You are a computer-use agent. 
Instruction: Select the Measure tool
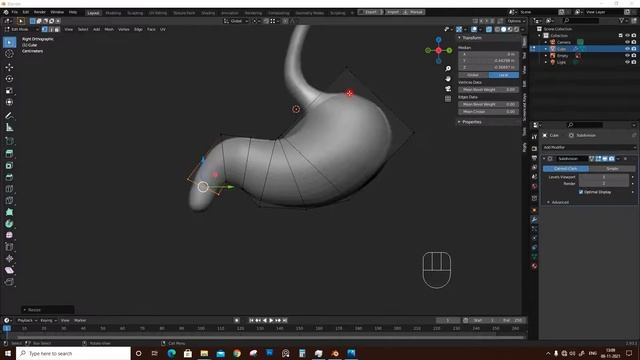(9, 127)
